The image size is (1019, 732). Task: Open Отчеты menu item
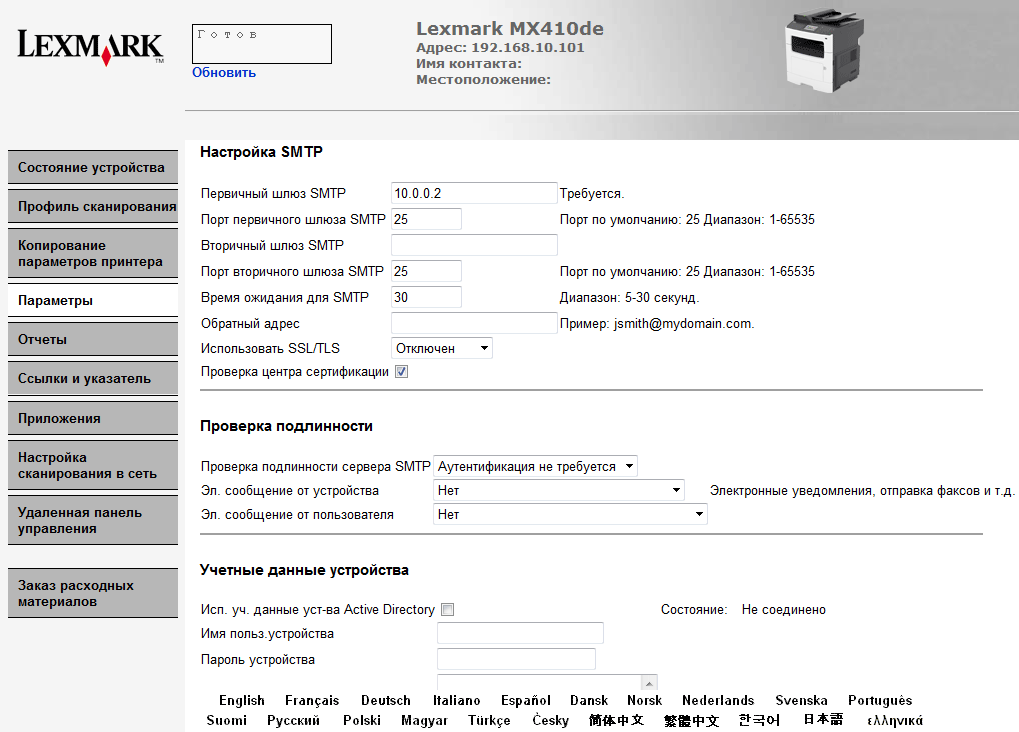(x=93, y=339)
